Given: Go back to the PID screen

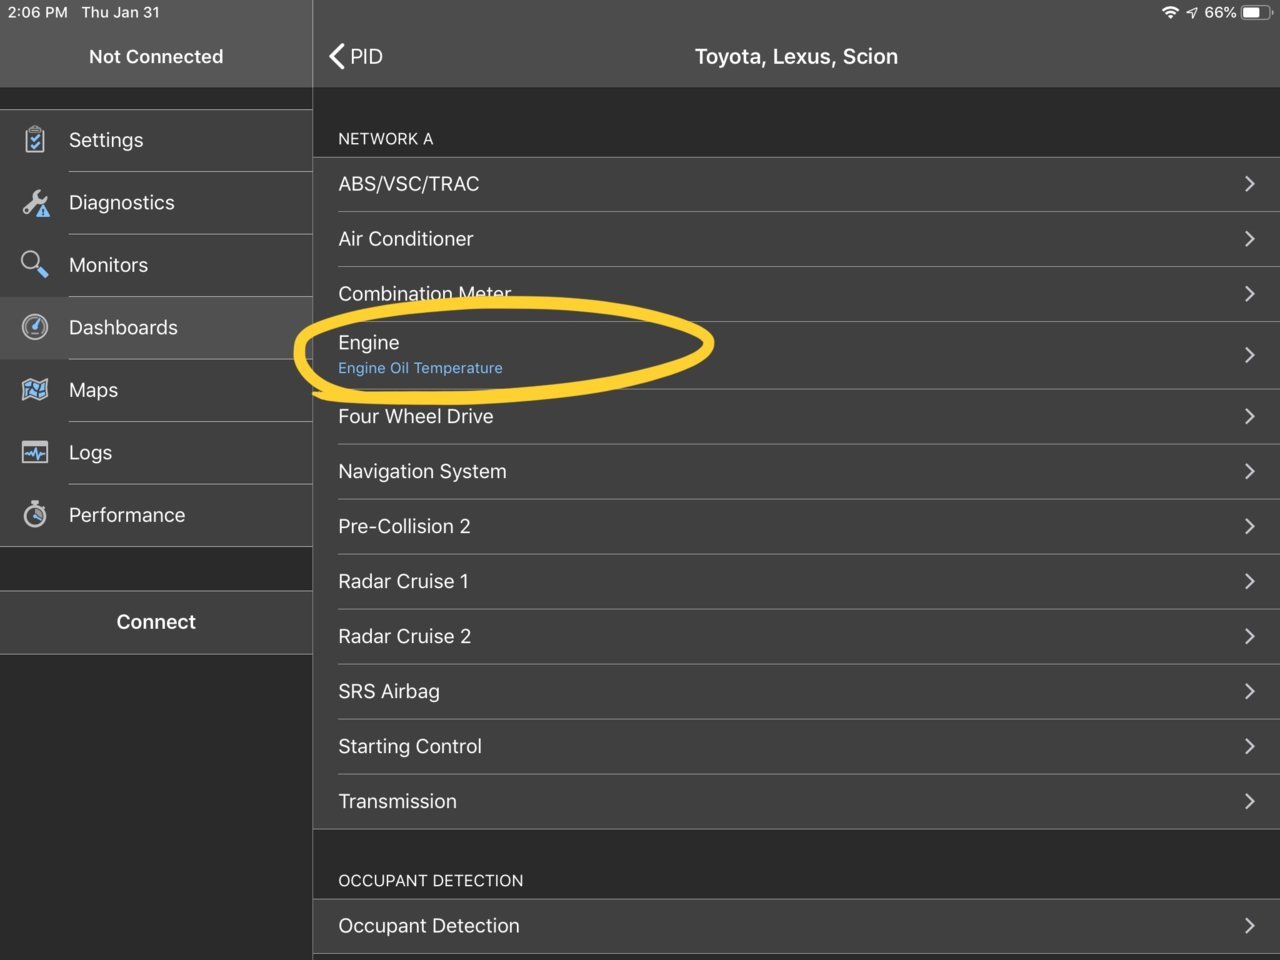Looking at the screenshot, I should (x=356, y=56).
